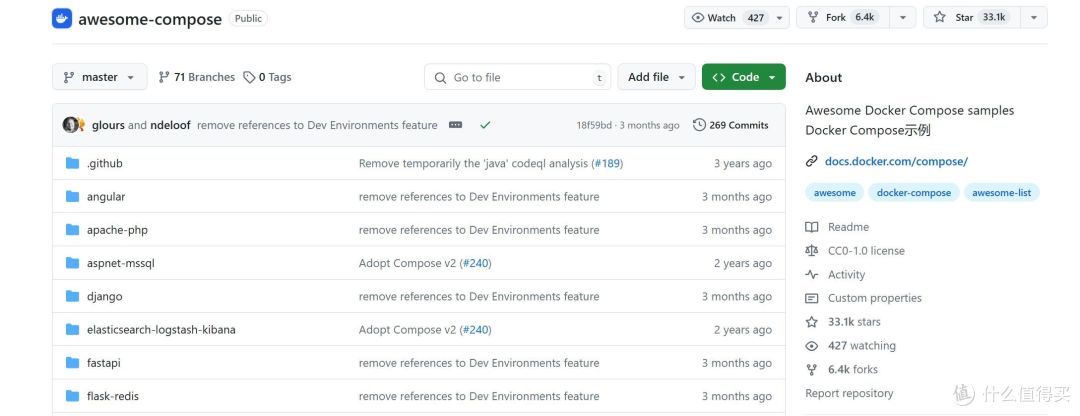Open the Star lists dropdown caret
Screen dimensions: 1080x416
(x=1034, y=18)
